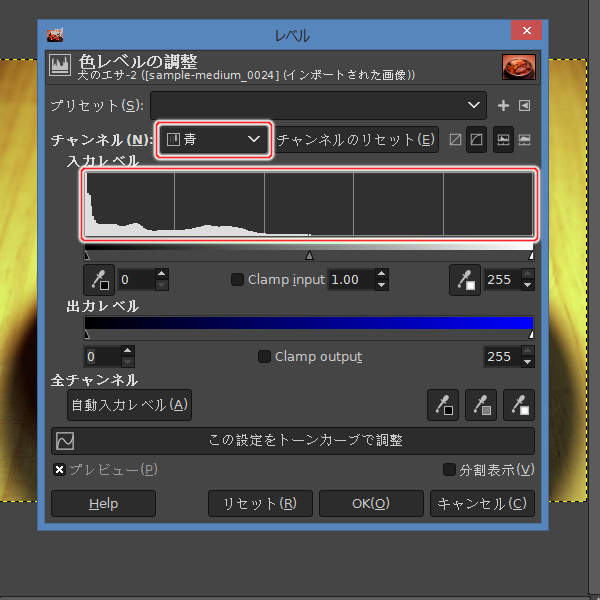Image resolution: width=600 pixels, height=600 pixels.
Task: Increase low output value stepper
Action: point(127,351)
